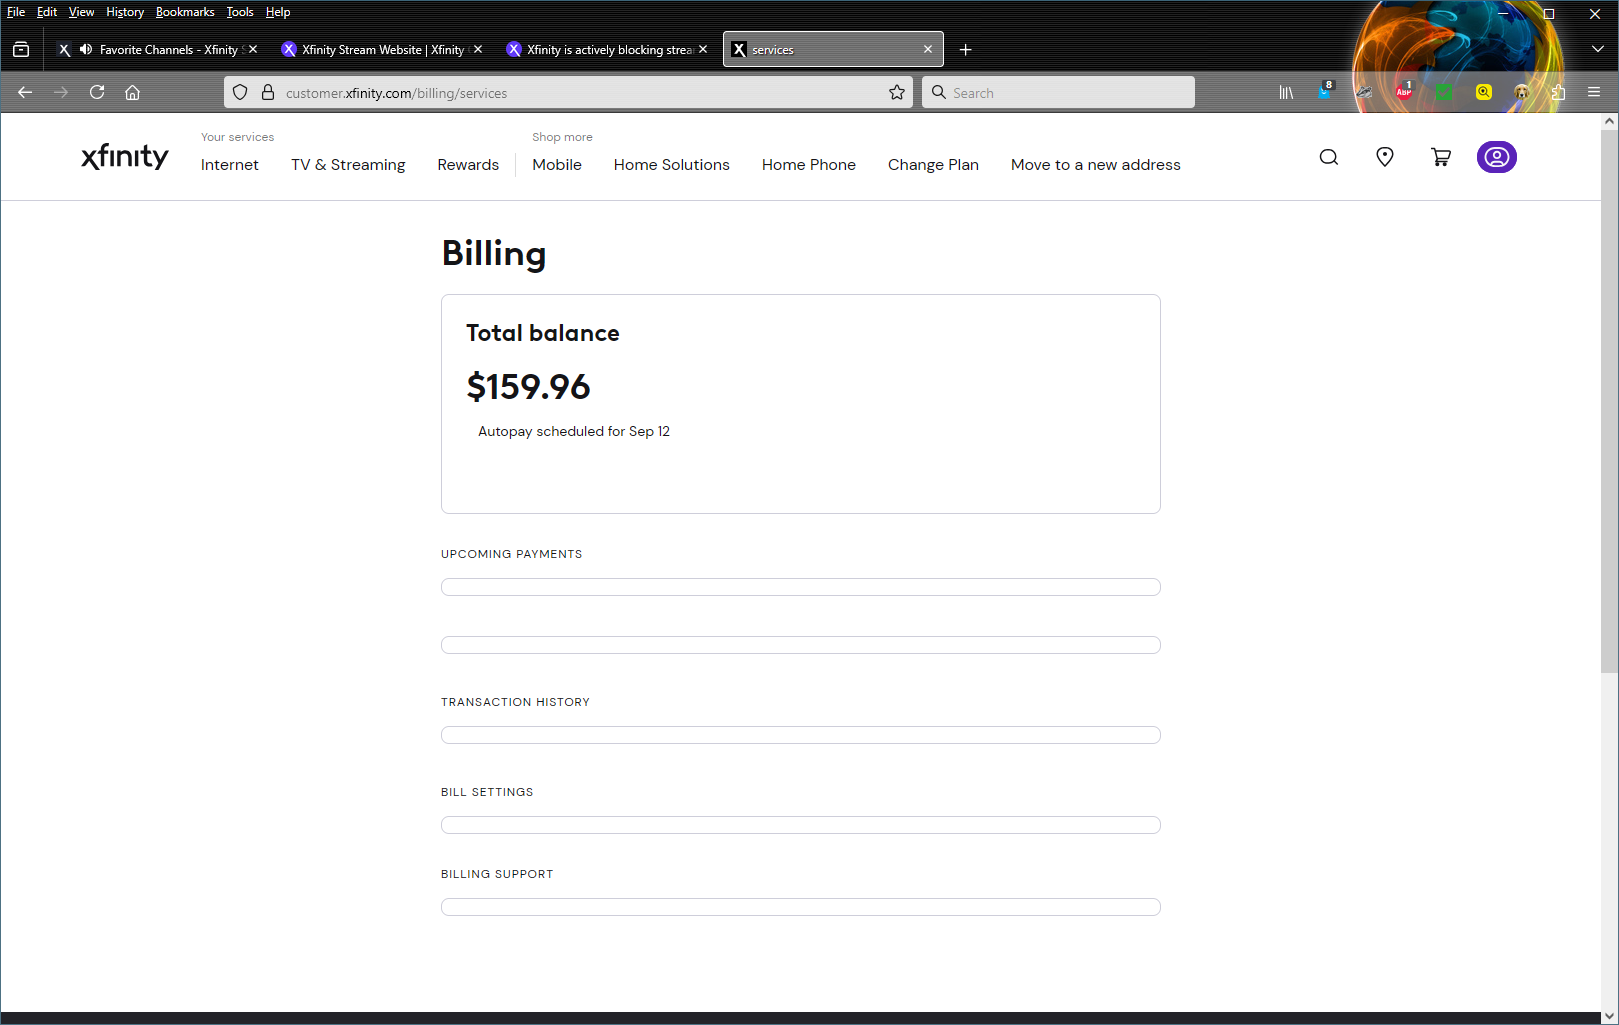Click the Bill Settings heading
This screenshot has width=1619, height=1025.
click(x=487, y=792)
